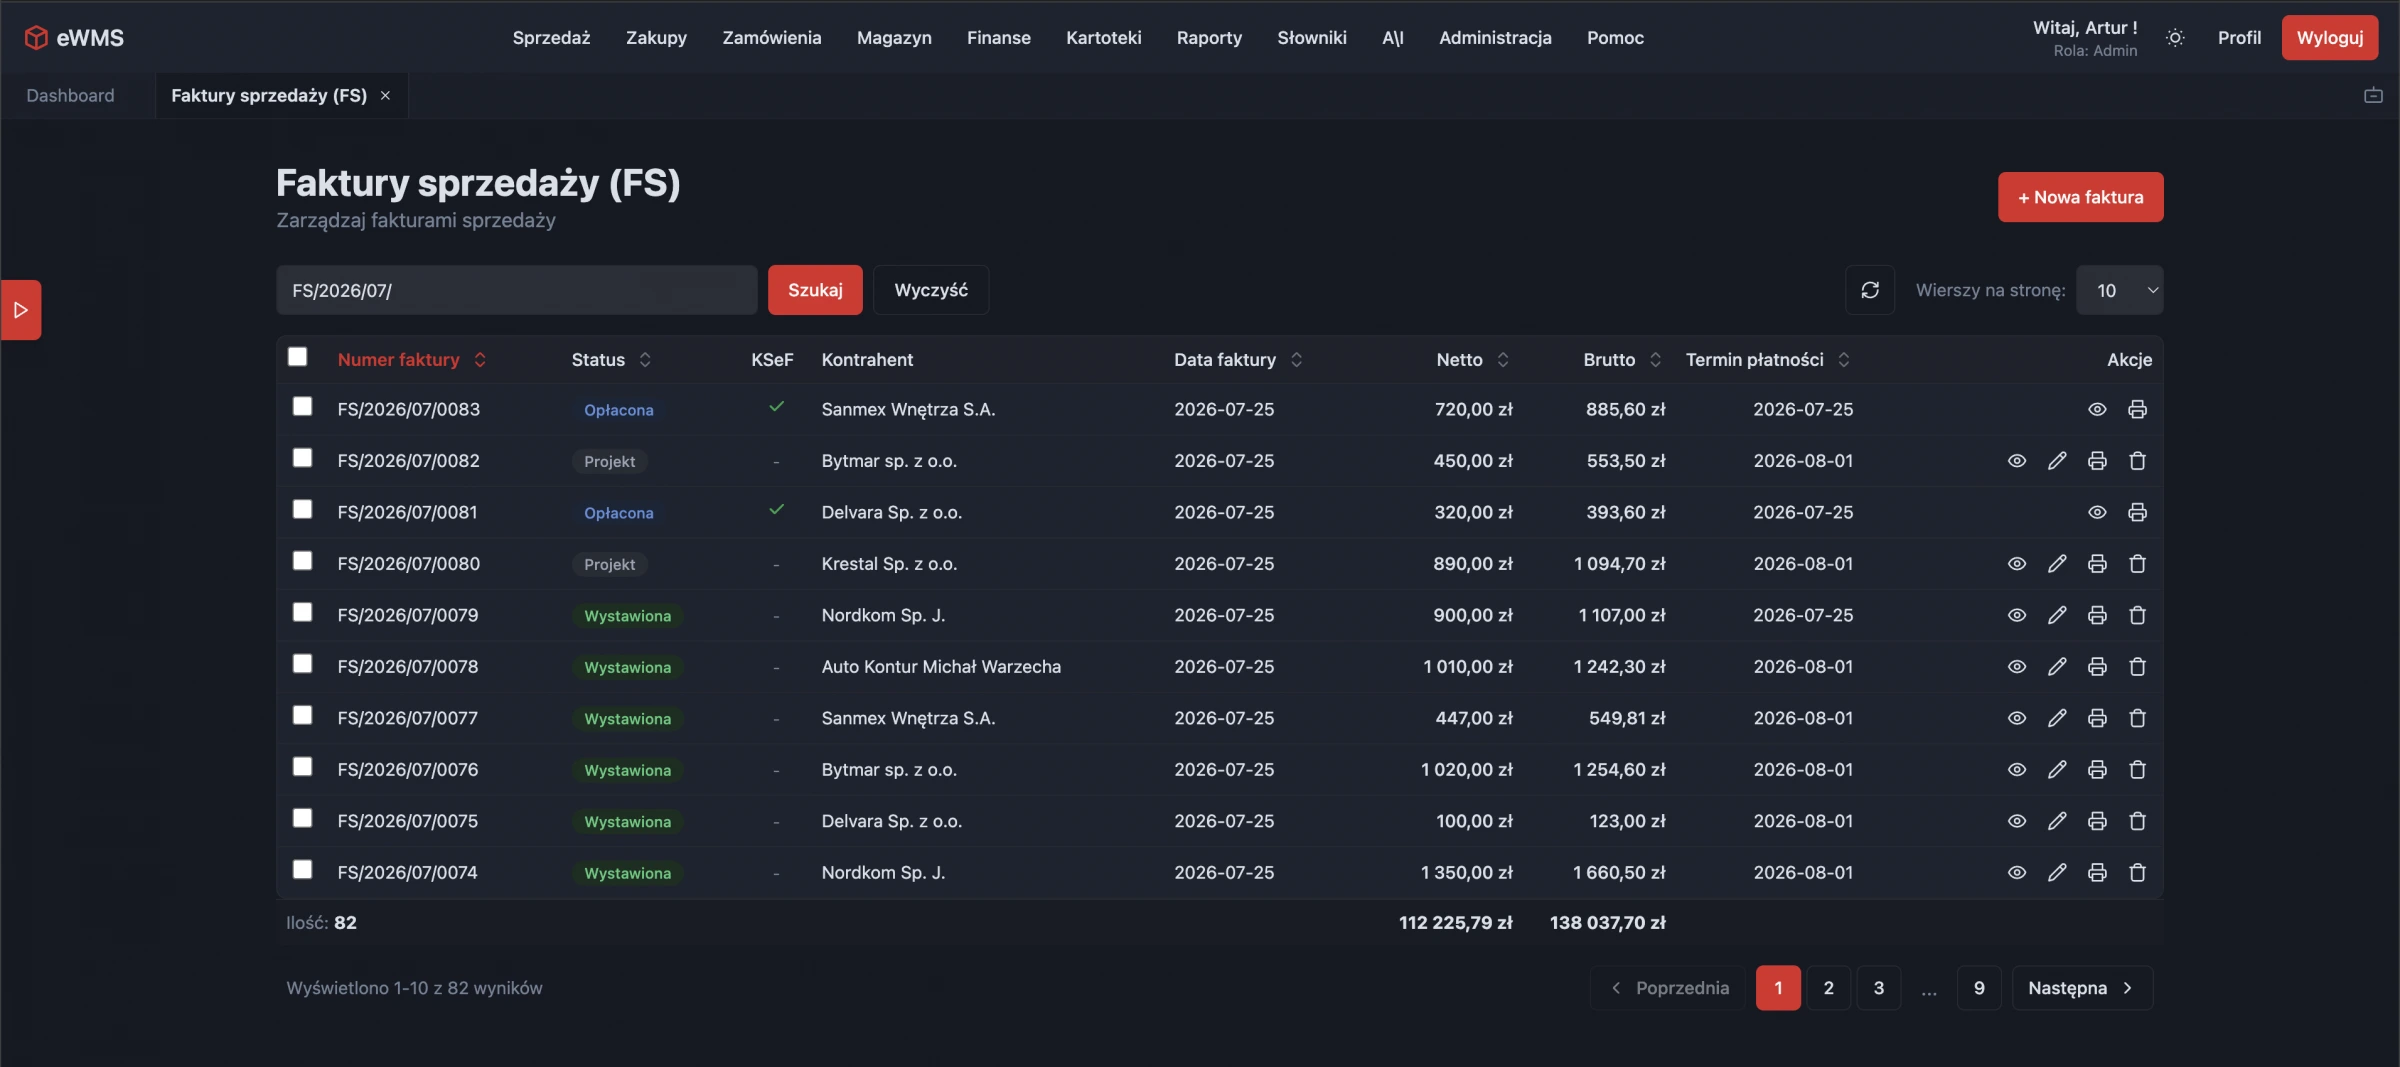Open the Magazyn menu
Image resolution: width=2400 pixels, height=1067 pixels.
click(894, 38)
